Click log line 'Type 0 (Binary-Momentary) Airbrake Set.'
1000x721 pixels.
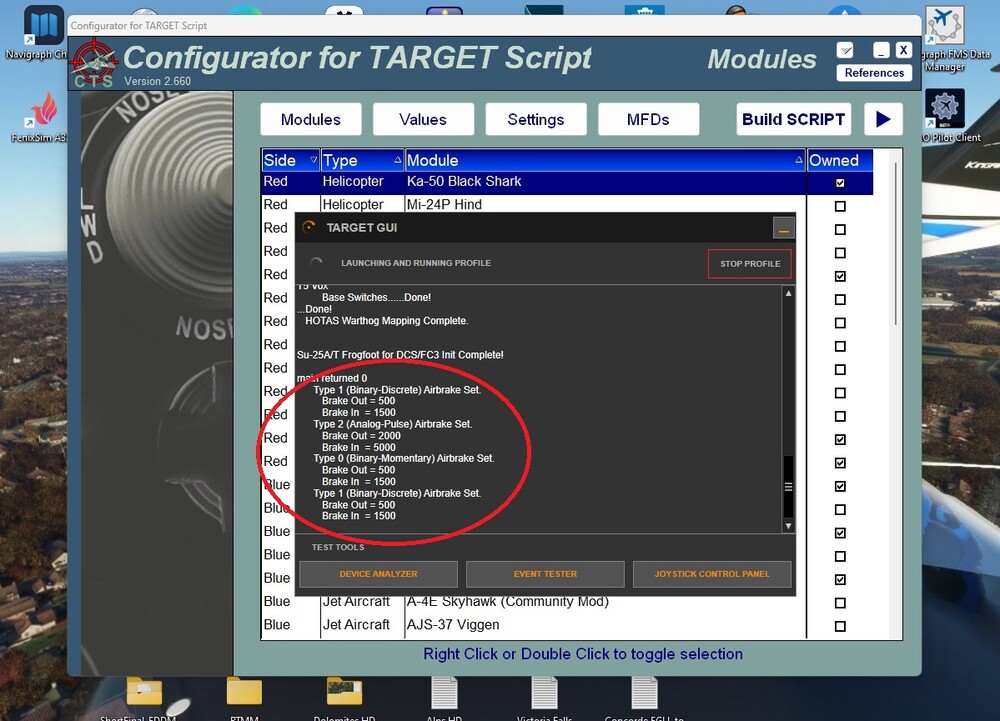coord(404,458)
